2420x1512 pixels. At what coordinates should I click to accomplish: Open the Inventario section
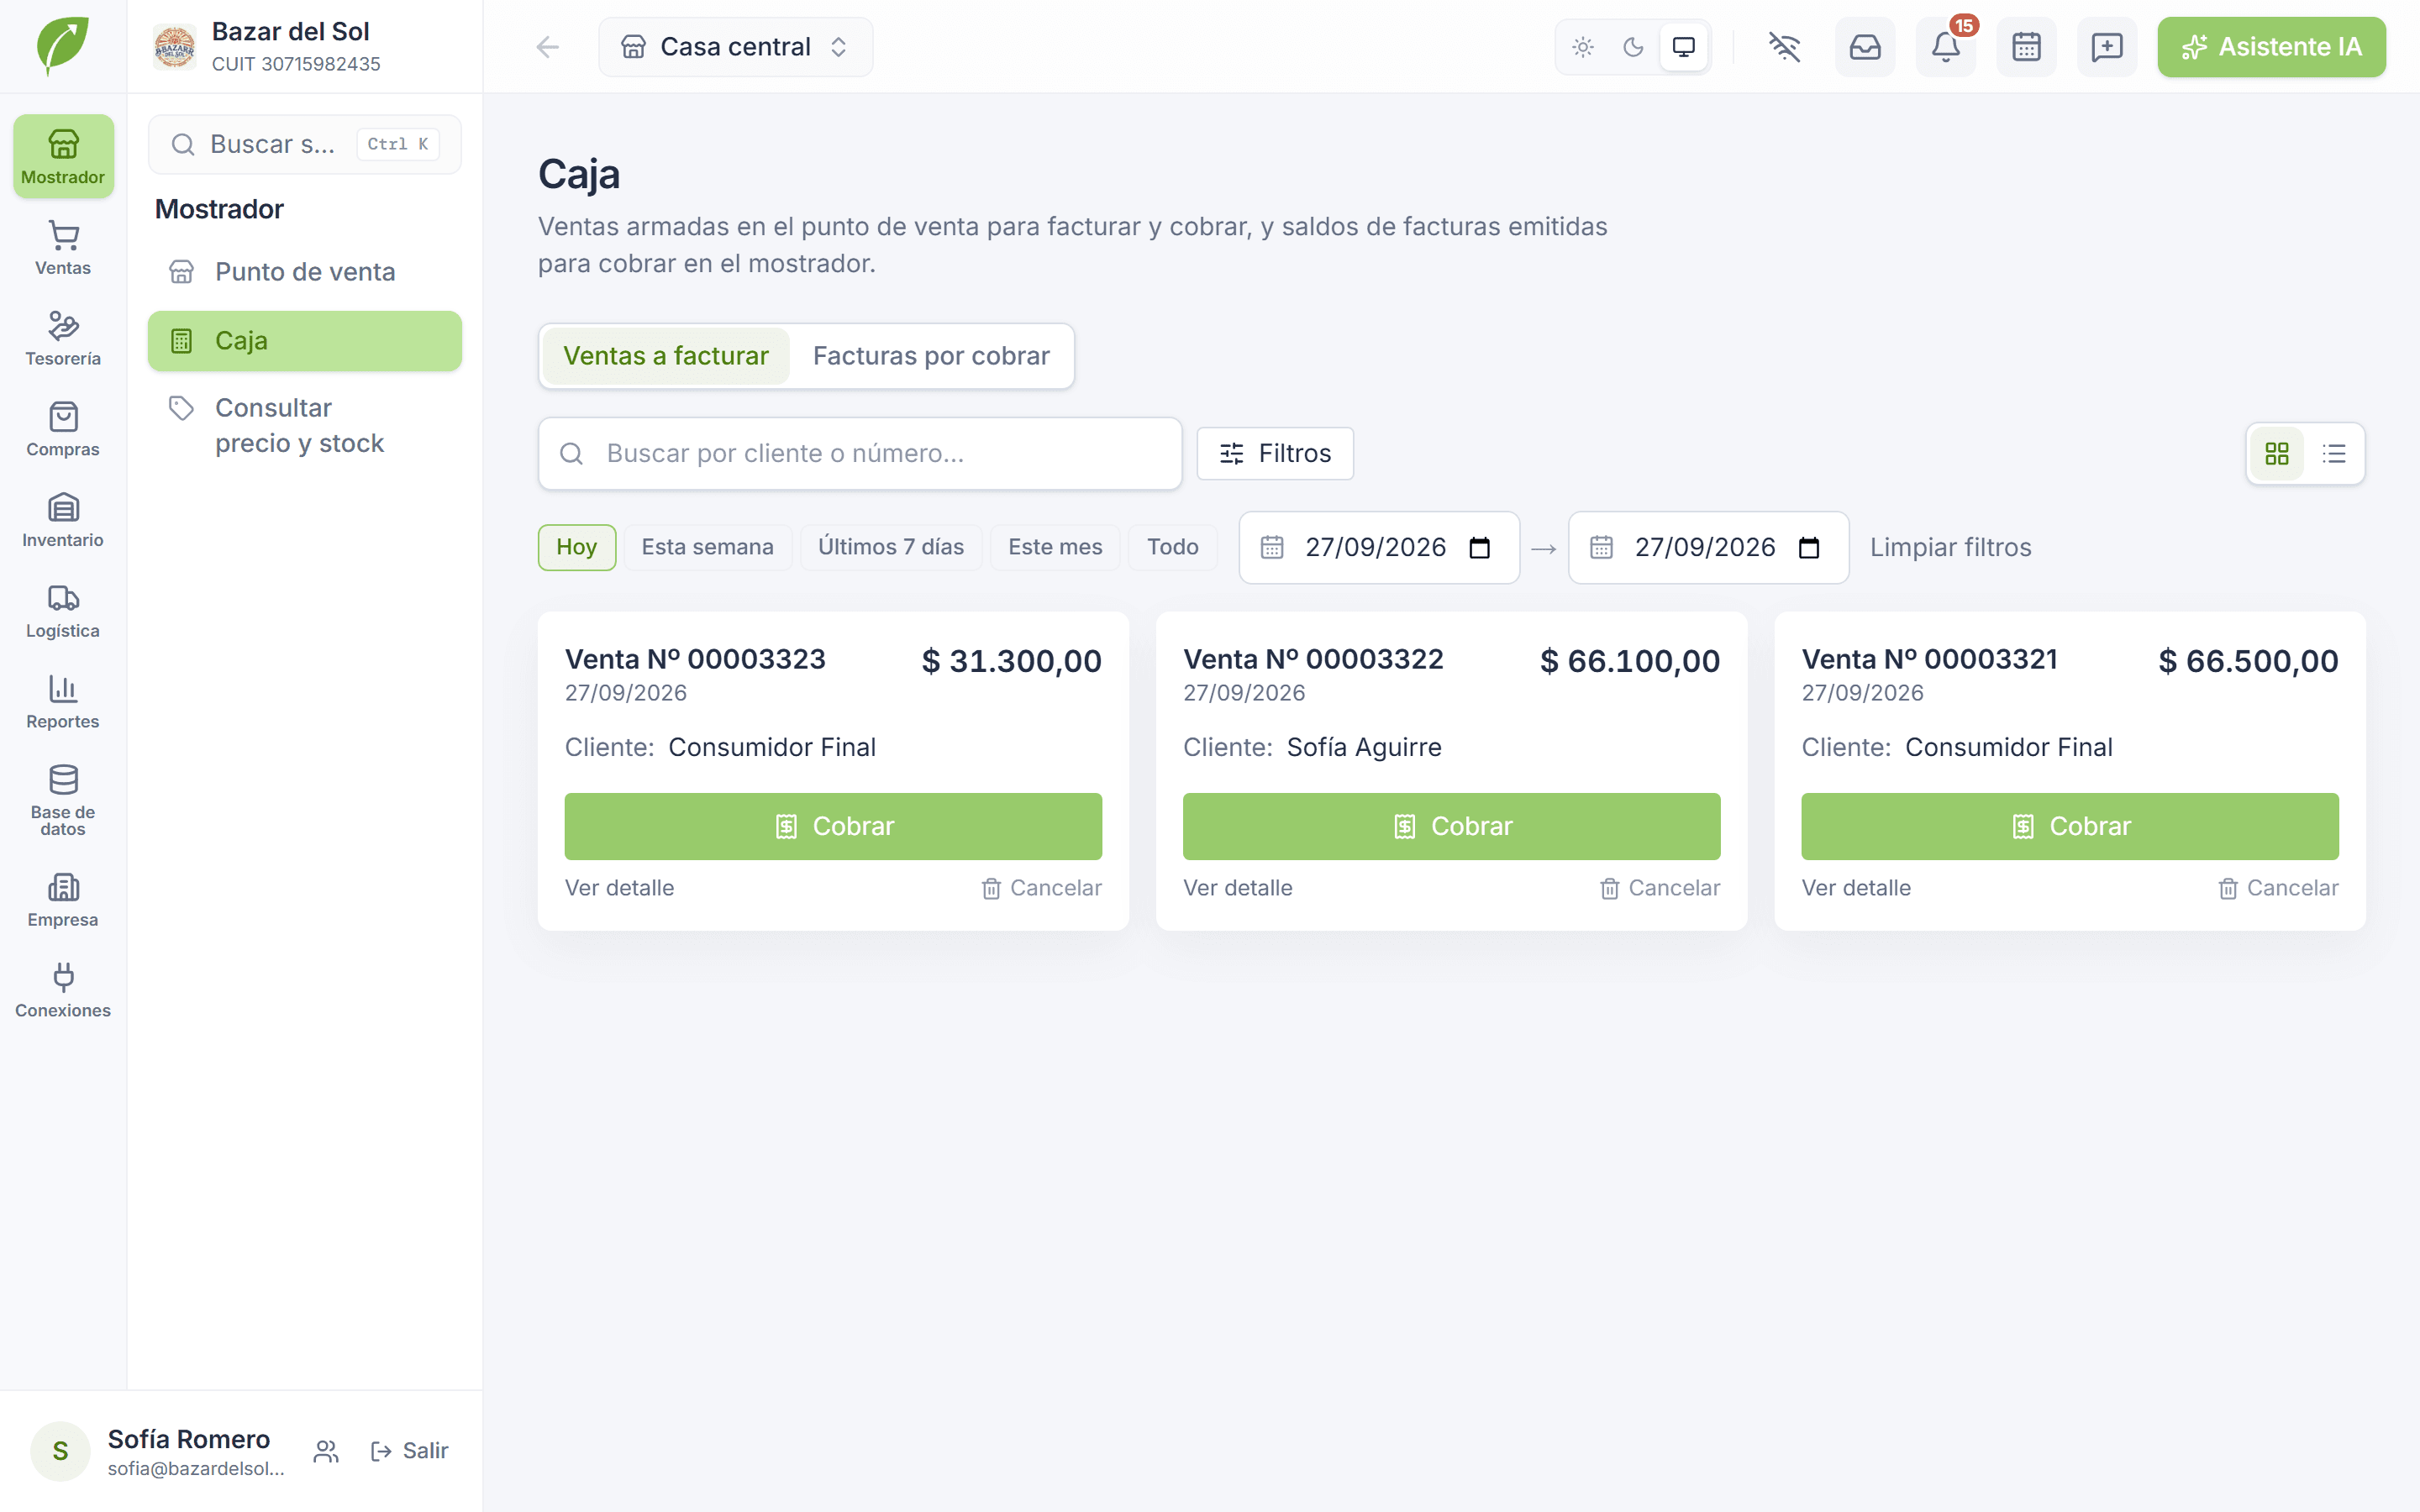63,520
